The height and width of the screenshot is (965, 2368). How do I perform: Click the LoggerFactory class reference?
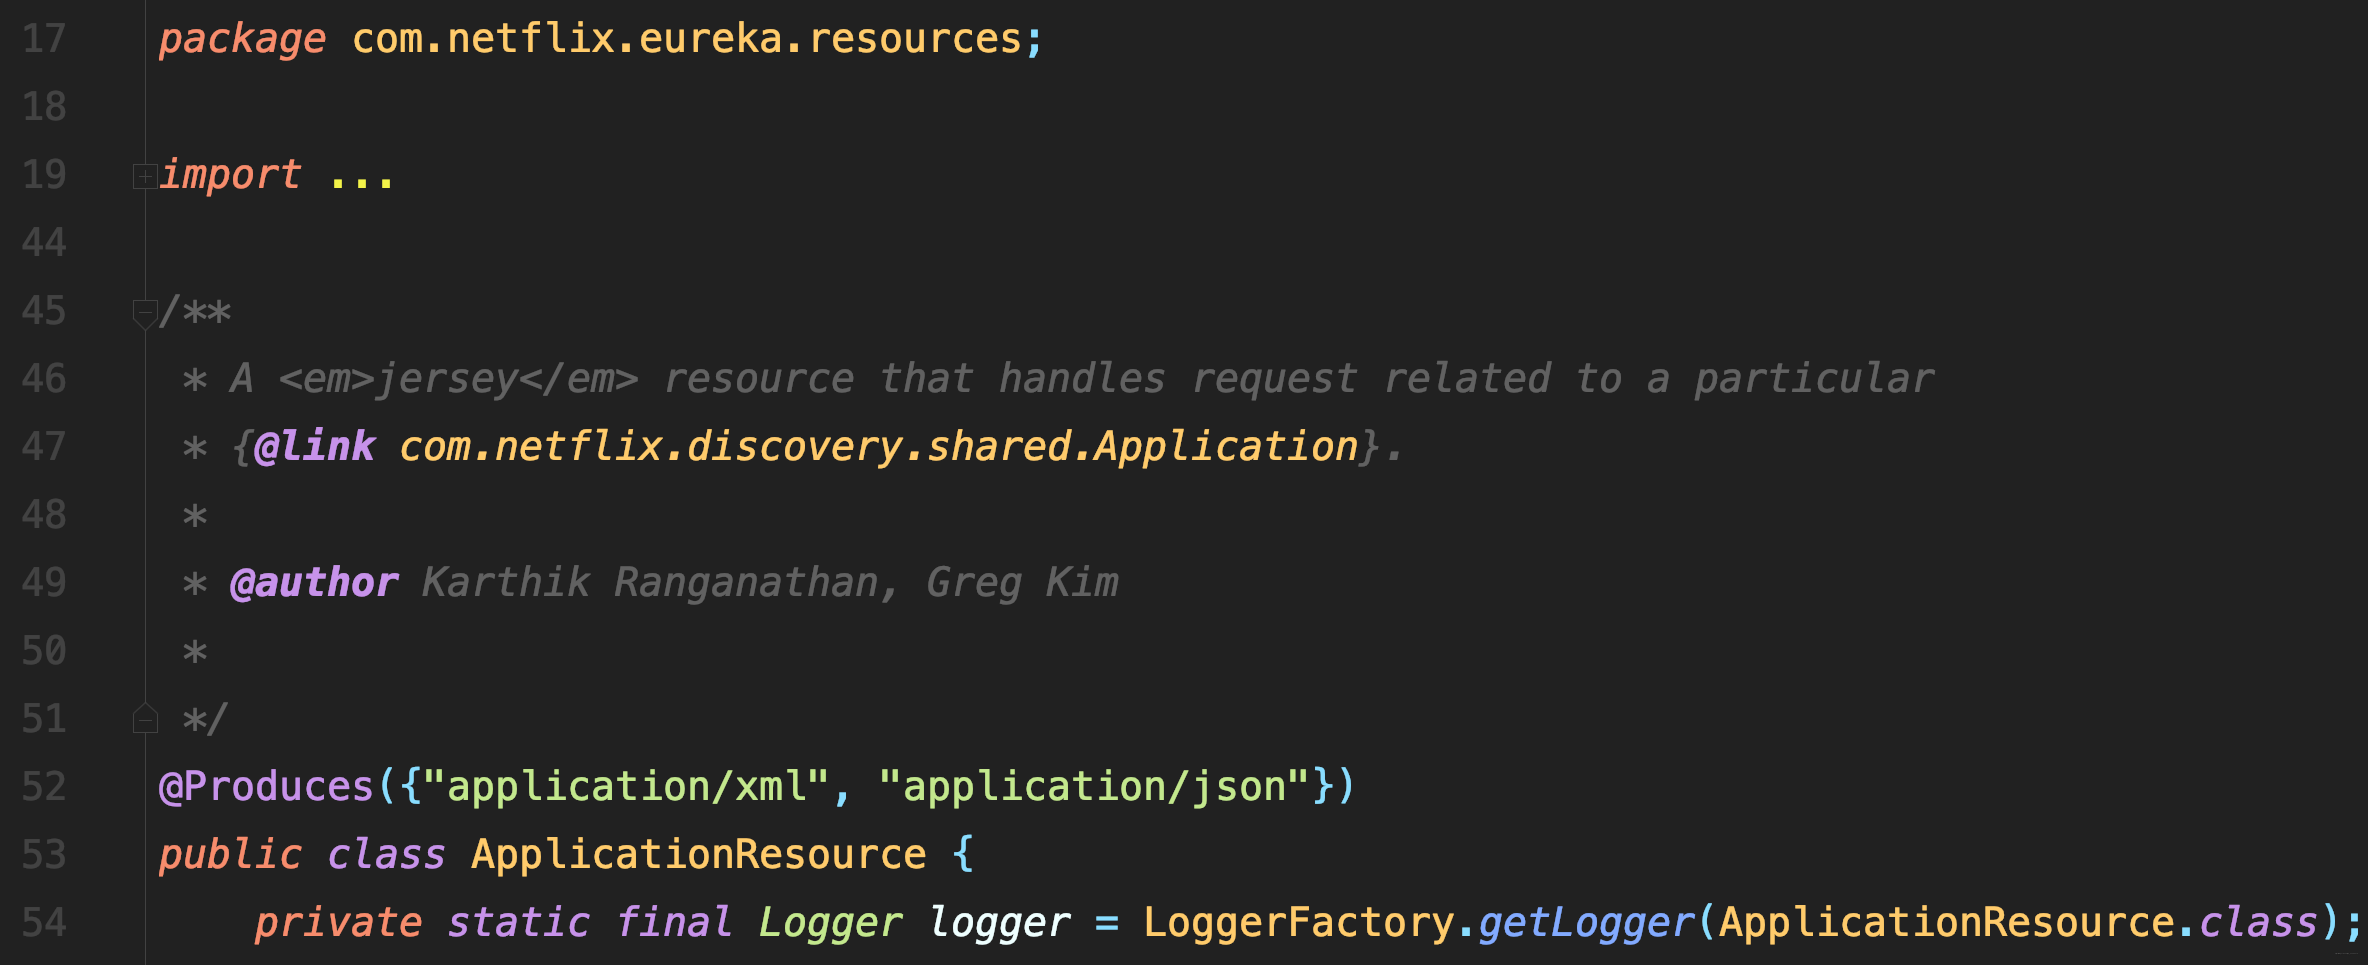click(x=1298, y=923)
